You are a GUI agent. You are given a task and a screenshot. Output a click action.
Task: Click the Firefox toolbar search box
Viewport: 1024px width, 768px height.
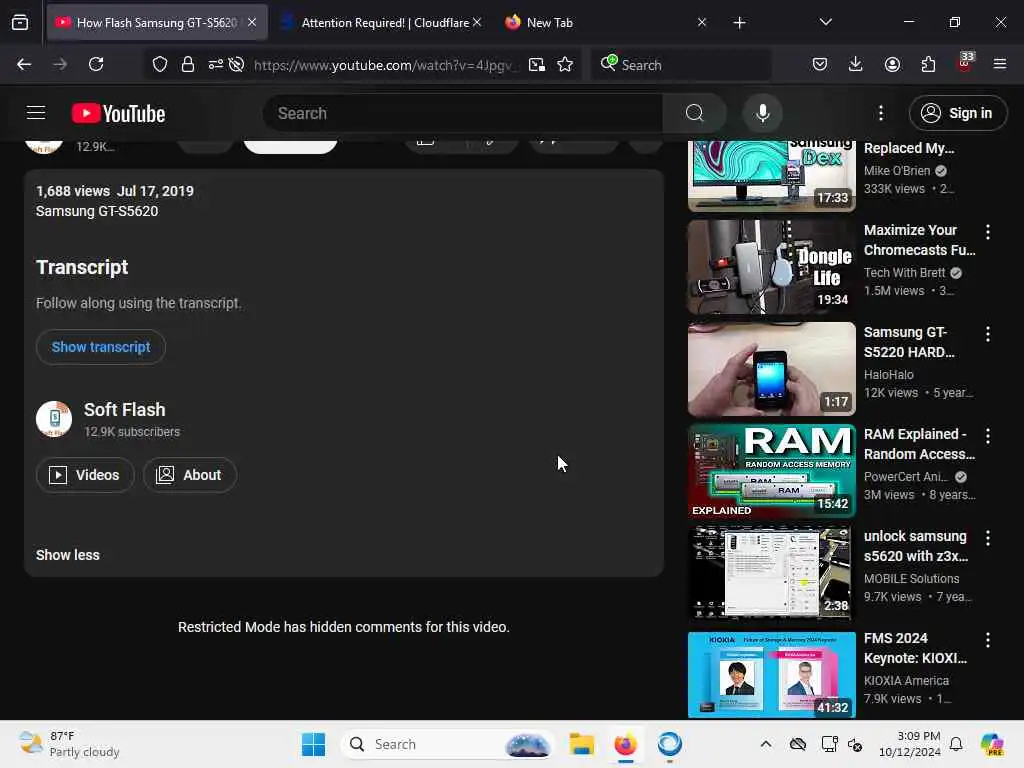pyautogui.click(x=681, y=64)
